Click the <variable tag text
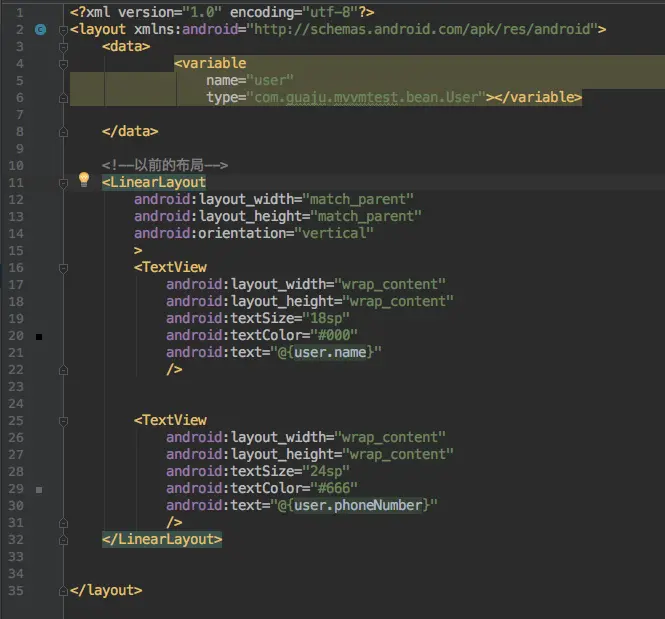 210,63
